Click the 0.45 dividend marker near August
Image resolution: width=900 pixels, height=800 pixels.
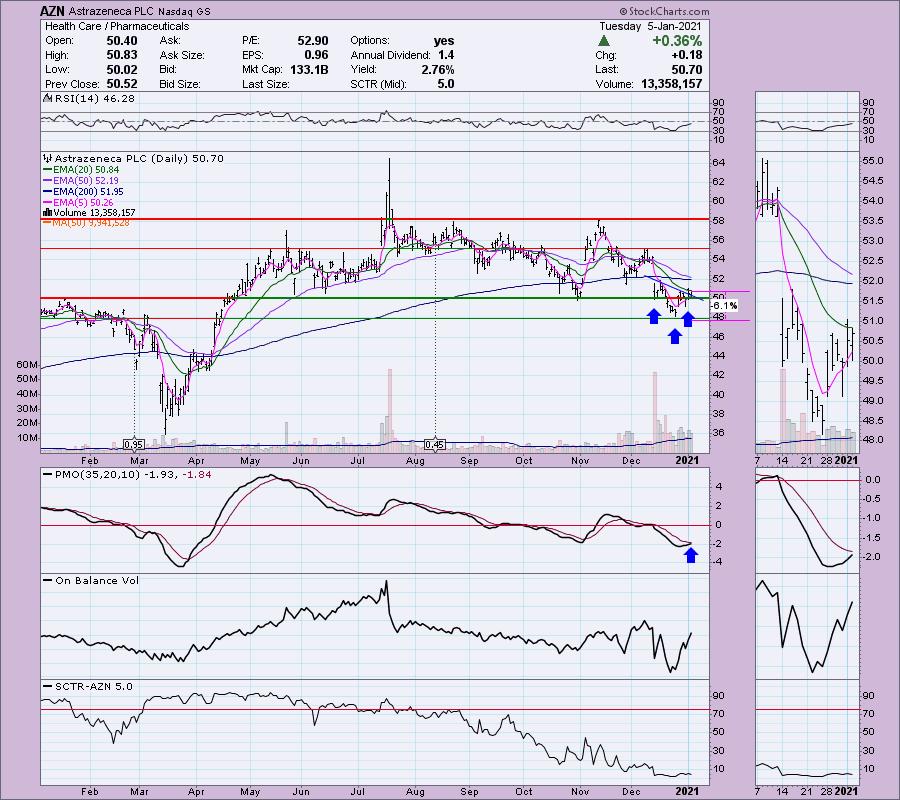tap(435, 445)
